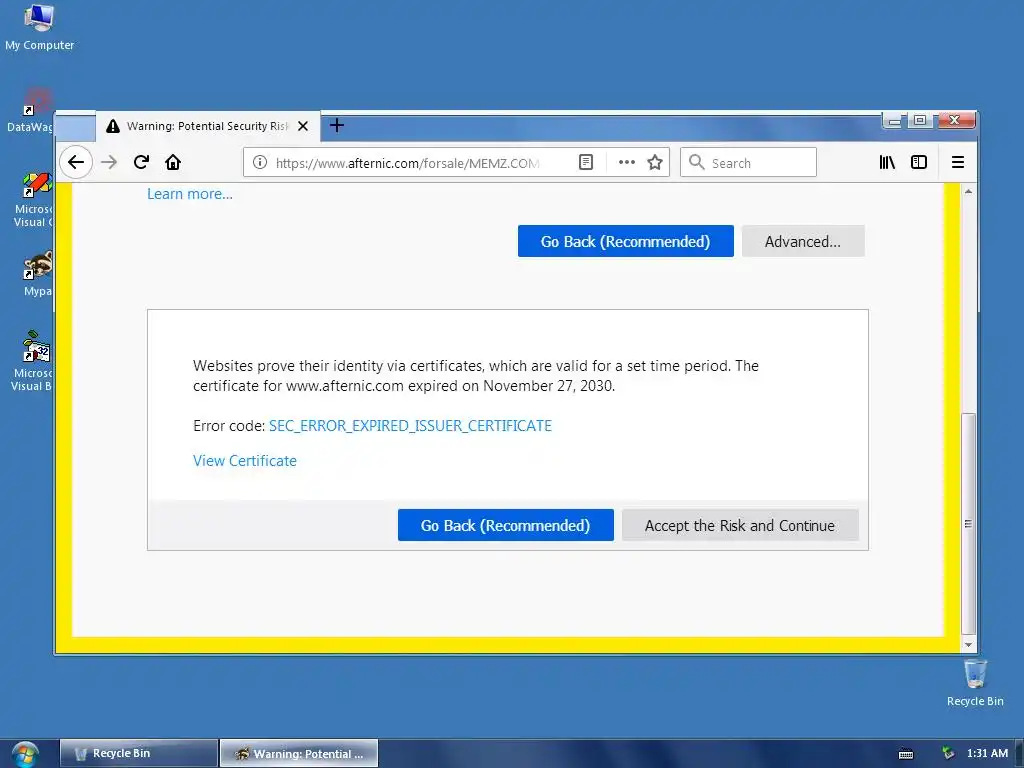
Task: Open the Library icon
Action: (887, 162)
